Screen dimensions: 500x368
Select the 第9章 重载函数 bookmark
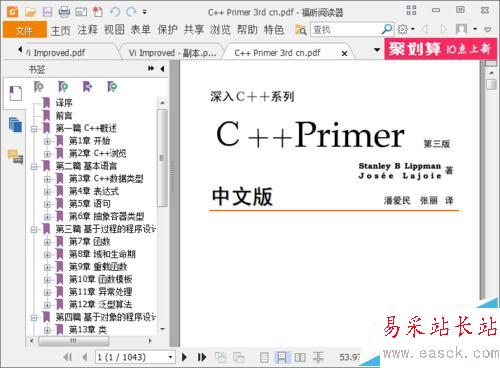[x=98, y=267]
